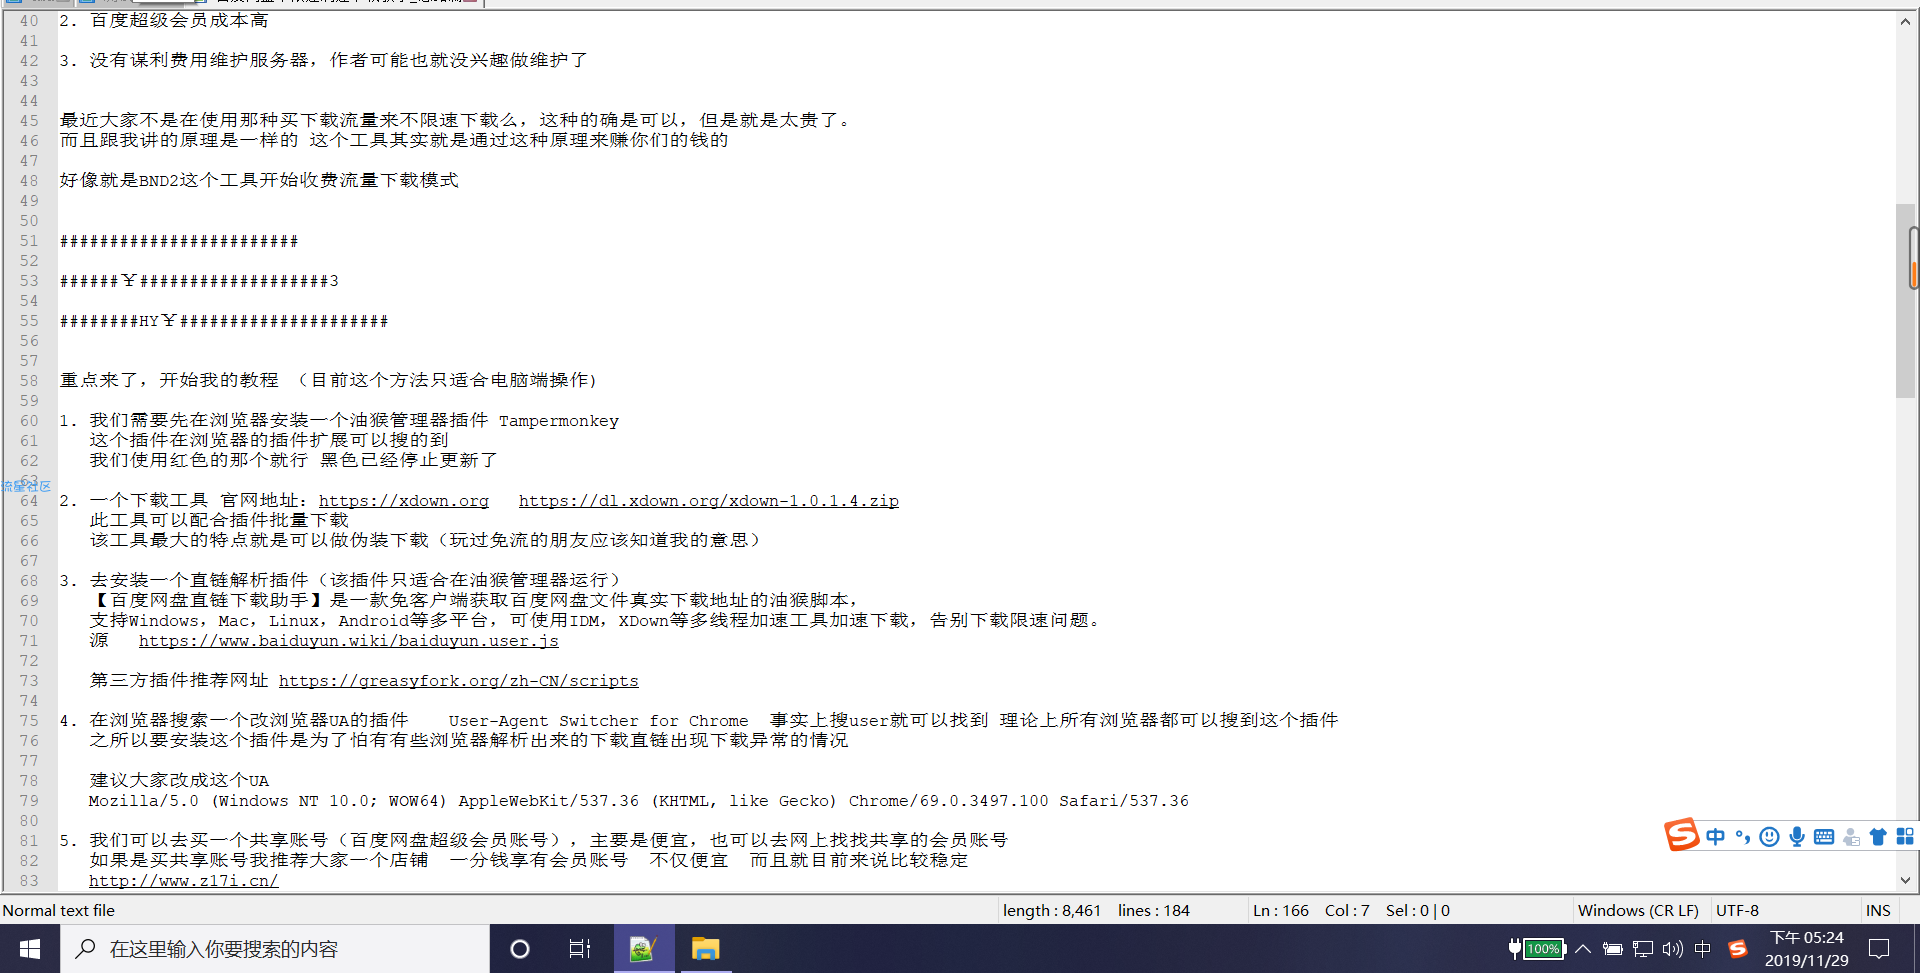Open the Sogou emoji smiley panel
Screen dimensions: 1920x973
point(1769,837)
